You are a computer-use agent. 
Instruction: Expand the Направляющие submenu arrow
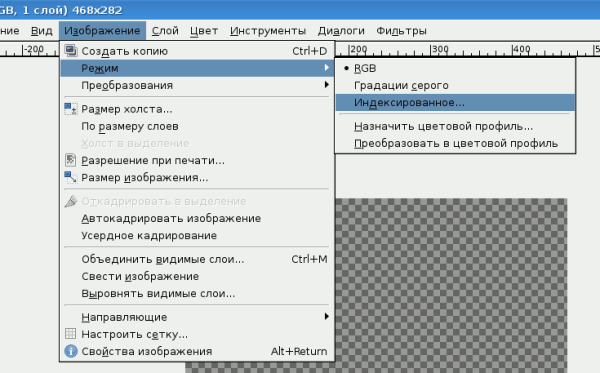pyautogui.click(x=326, y=316)
